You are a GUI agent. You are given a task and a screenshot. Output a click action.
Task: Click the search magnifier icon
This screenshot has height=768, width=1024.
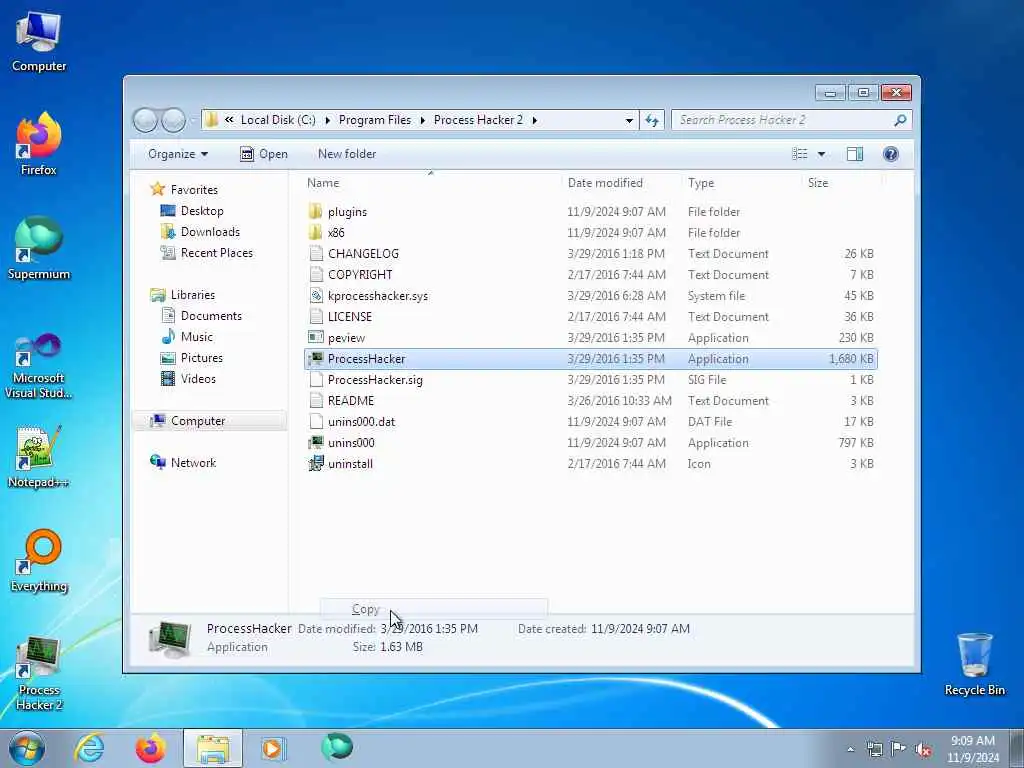[900, 120]
